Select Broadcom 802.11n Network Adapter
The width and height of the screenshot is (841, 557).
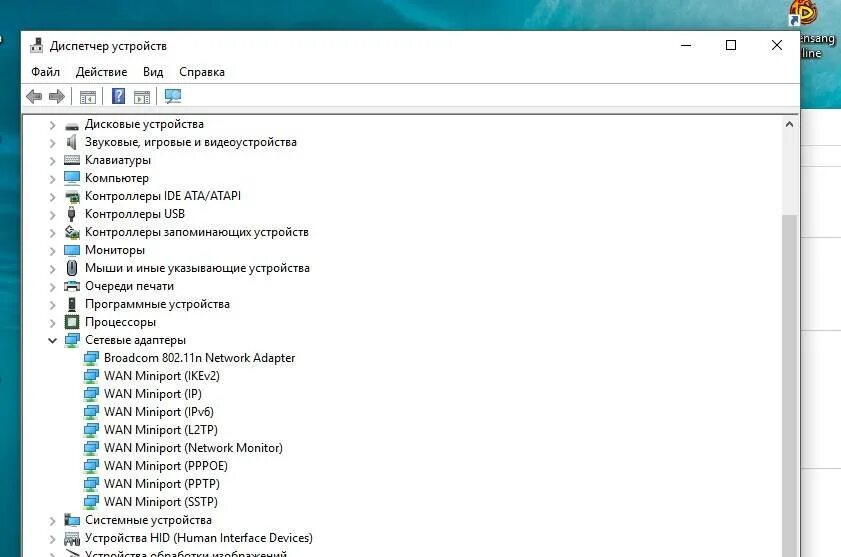[x=200, y=358]
